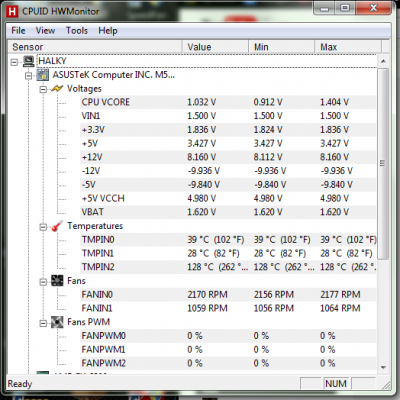Image resolution: width=400 pixels, height=400 pixels.
Task: Click the Max column header
Action: tap(348, 47)
